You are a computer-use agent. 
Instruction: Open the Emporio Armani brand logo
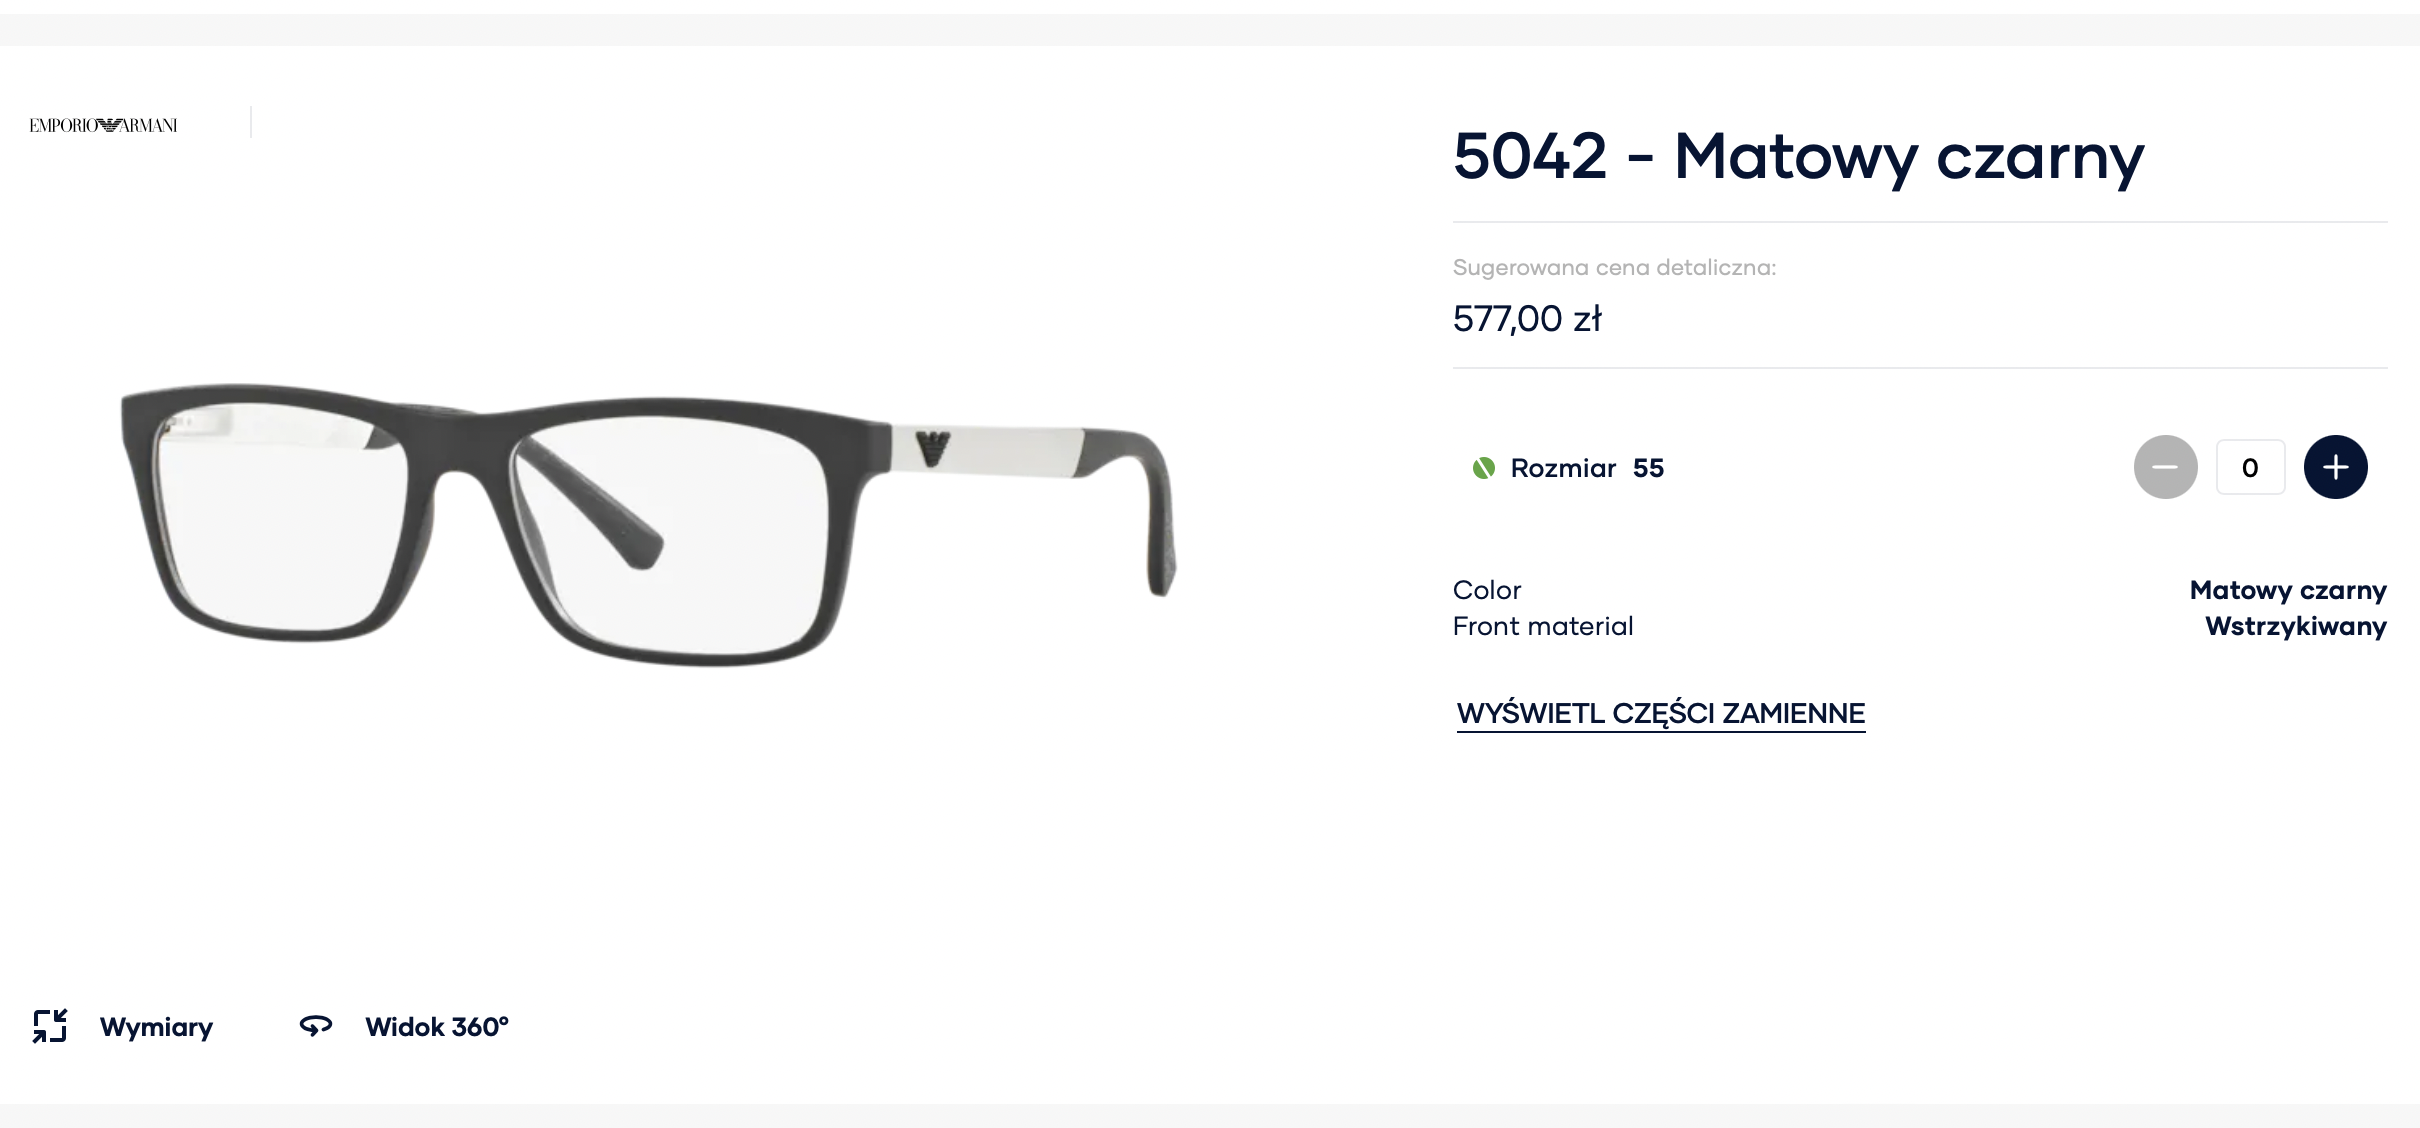pos(104,125)
